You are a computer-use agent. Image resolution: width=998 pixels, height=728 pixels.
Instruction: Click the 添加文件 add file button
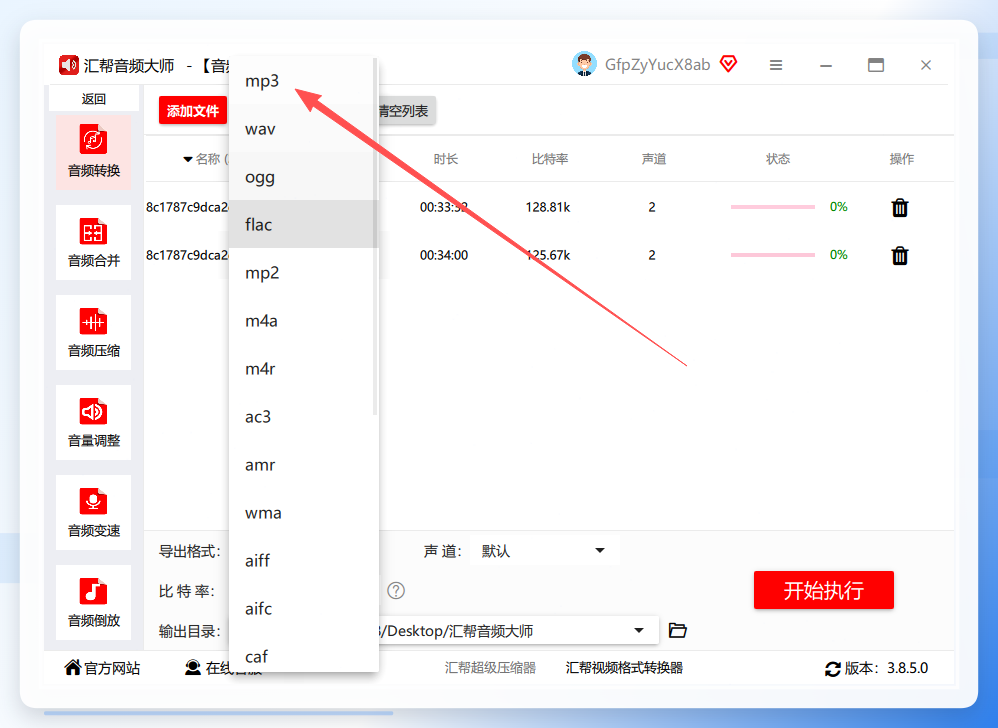(193, 111)
